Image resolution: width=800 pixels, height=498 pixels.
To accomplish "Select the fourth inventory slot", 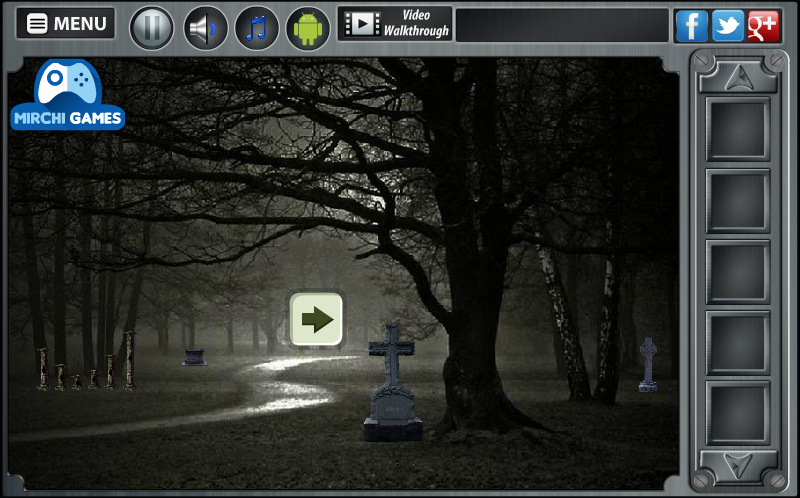I will [x=738, y=343].
